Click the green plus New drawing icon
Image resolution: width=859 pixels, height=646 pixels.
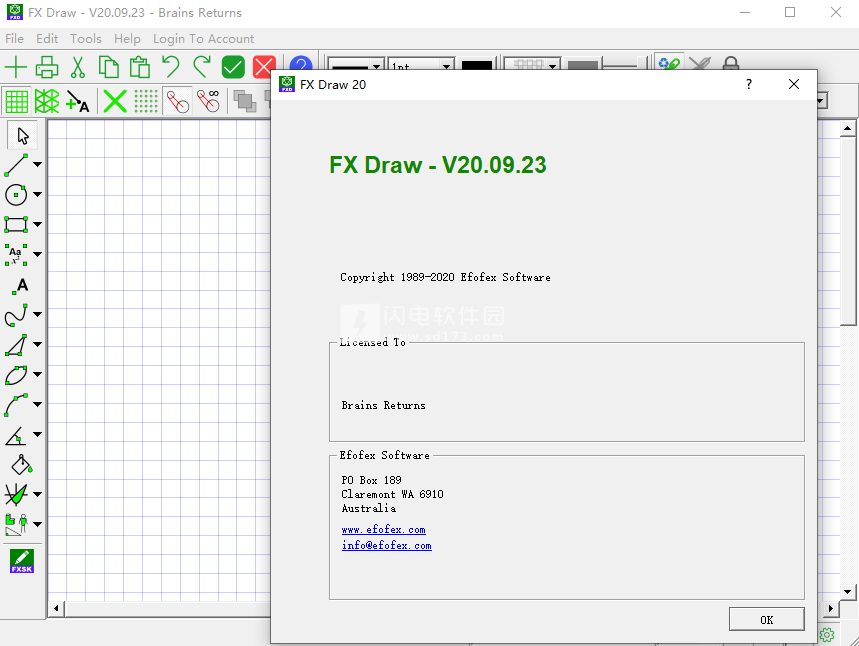click(16, 67)
